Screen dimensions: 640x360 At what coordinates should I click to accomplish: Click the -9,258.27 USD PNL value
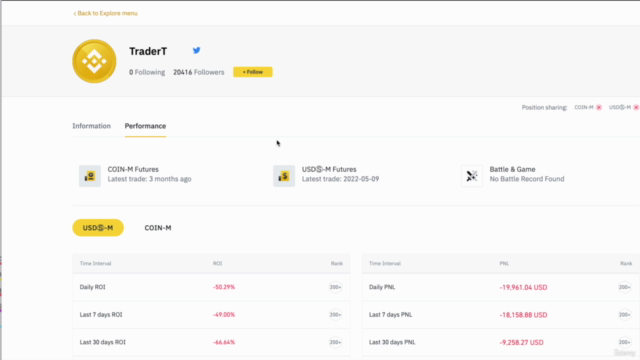click(521, 342)
